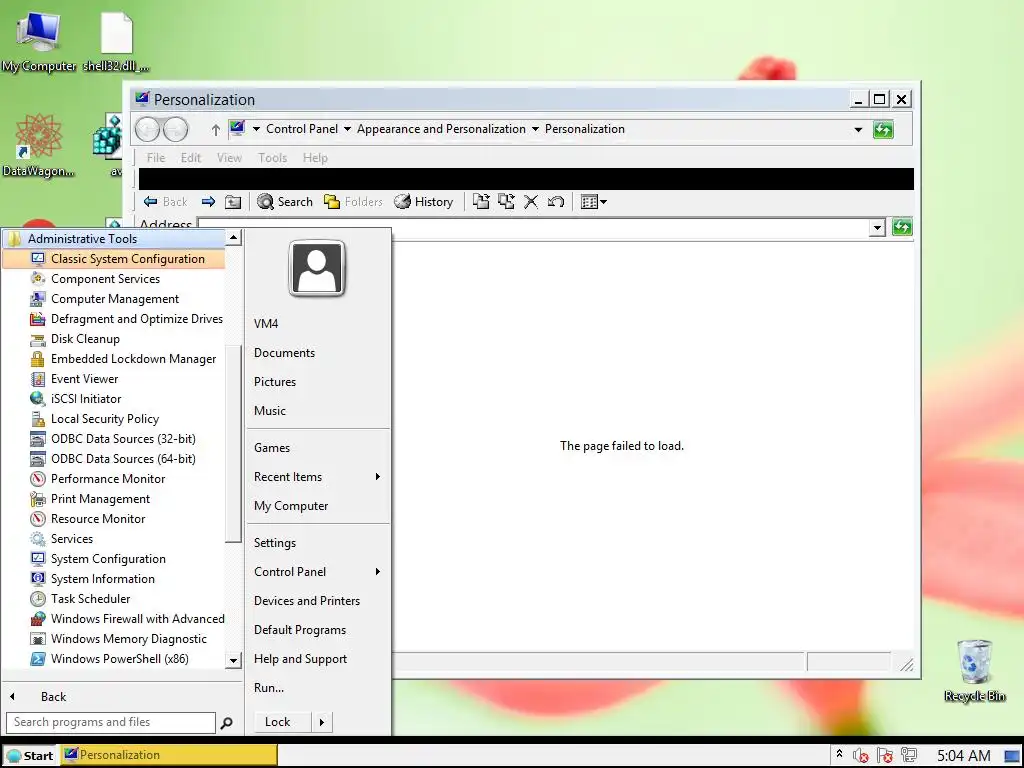Viewport: 1024px width, 768px height.
Task: Click the Start button
Action: 30,756
